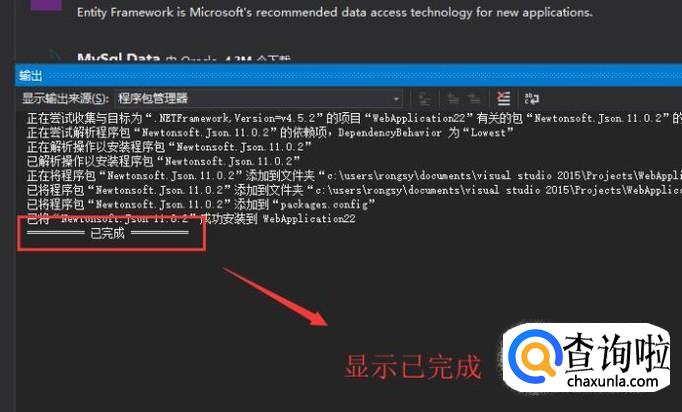Click Find Message in Code icon
Image resolution: width=682 pixels, height=412 pixels.
click(x=424, y=99)
